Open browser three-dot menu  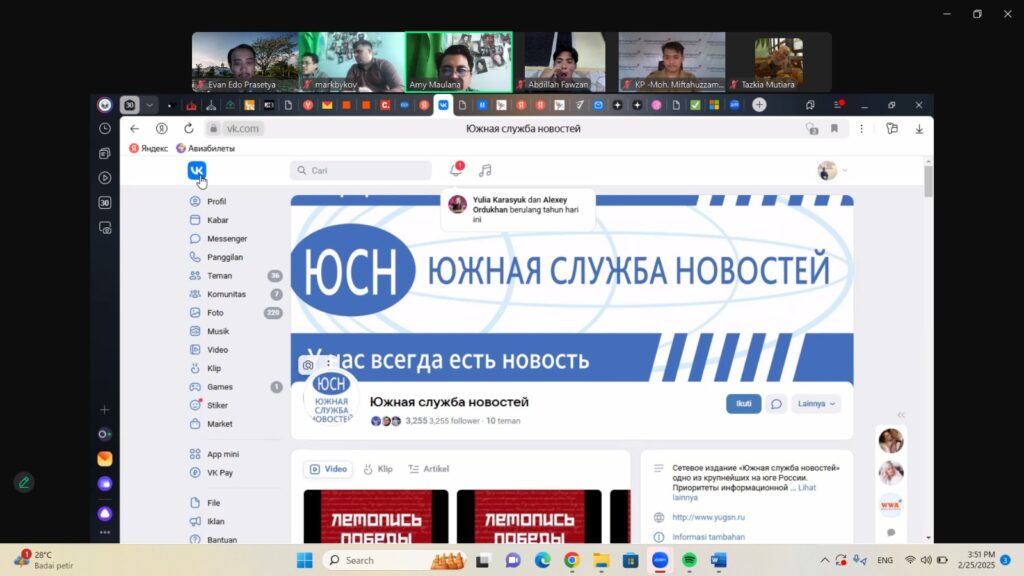click(x=861, y=129)
